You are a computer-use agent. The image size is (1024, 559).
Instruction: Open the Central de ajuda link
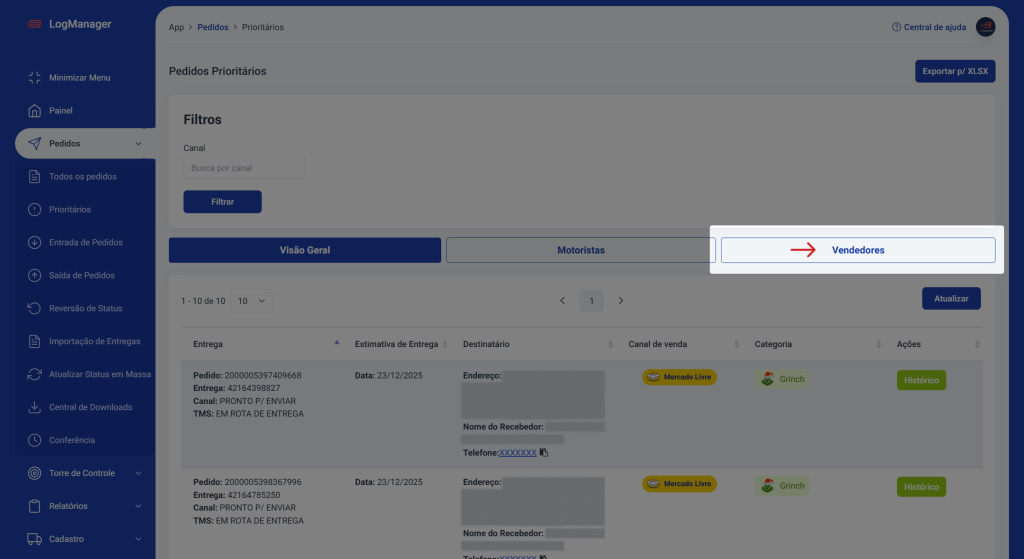tap(929, 27)
